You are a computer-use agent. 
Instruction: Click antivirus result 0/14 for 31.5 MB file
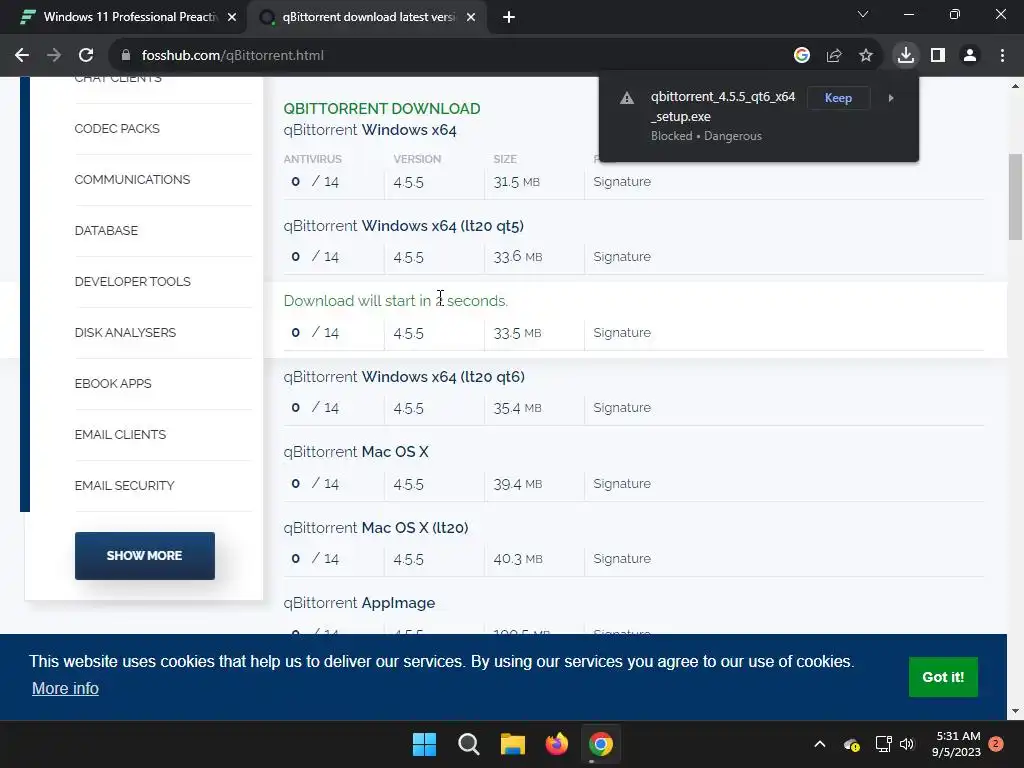pos(315,182)
